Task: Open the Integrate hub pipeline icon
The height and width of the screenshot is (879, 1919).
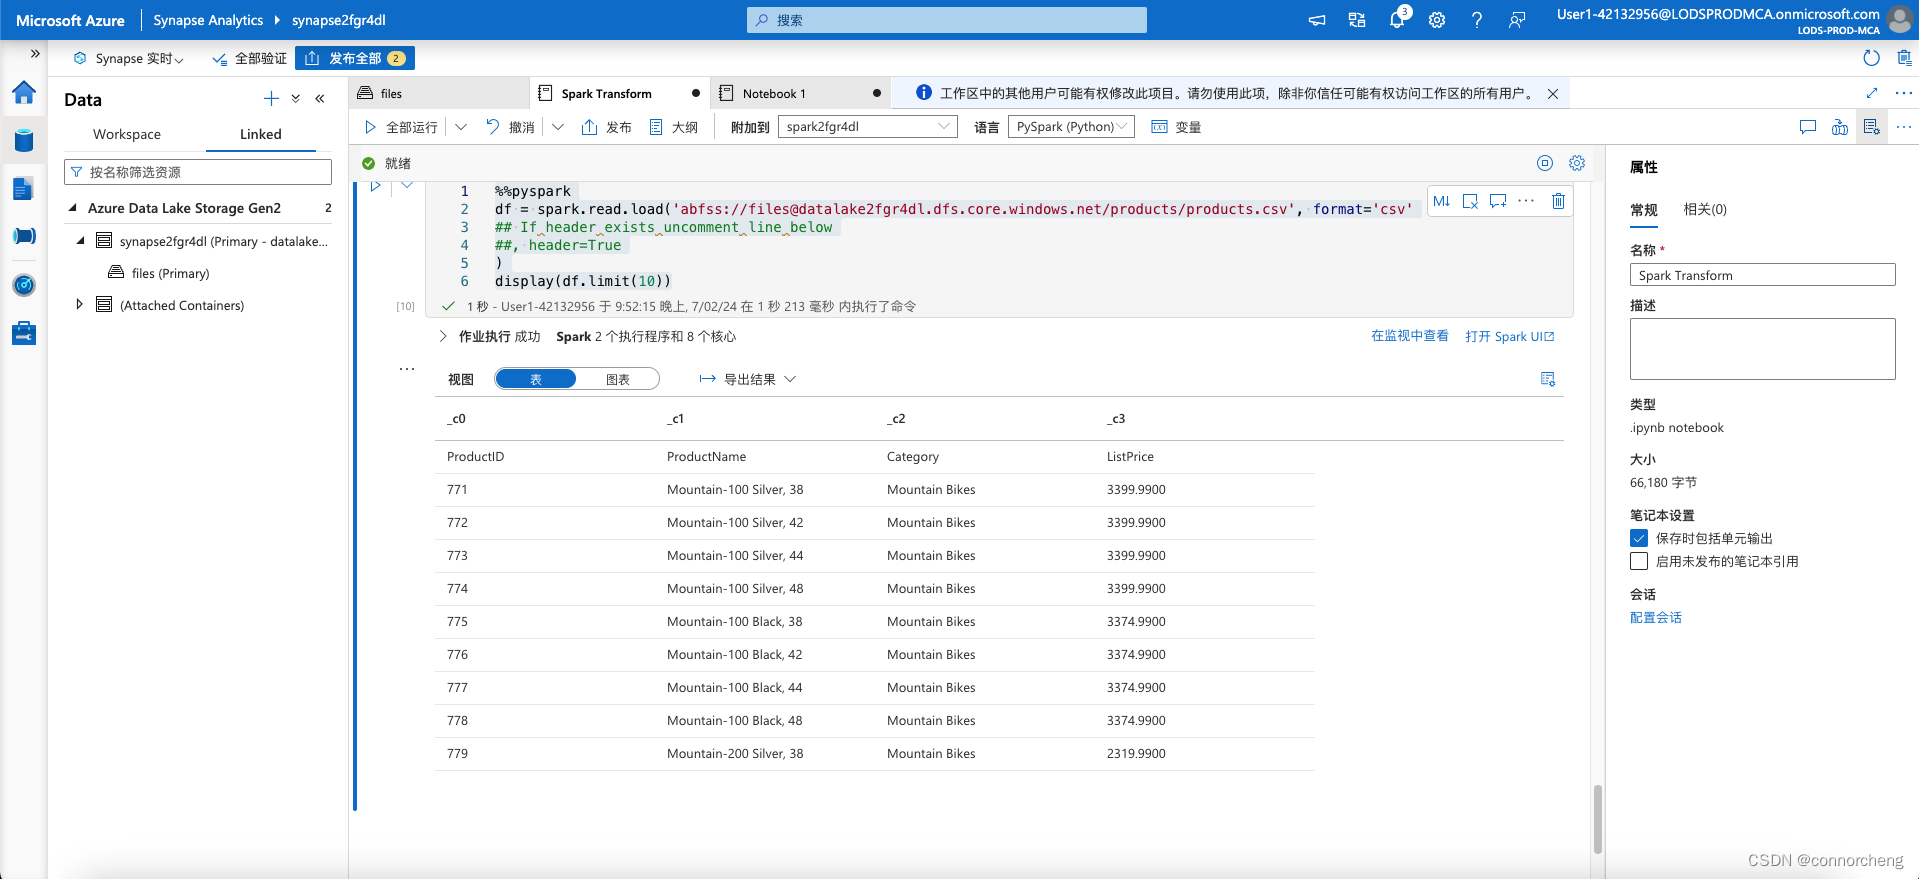Action: tap(24, 236)
